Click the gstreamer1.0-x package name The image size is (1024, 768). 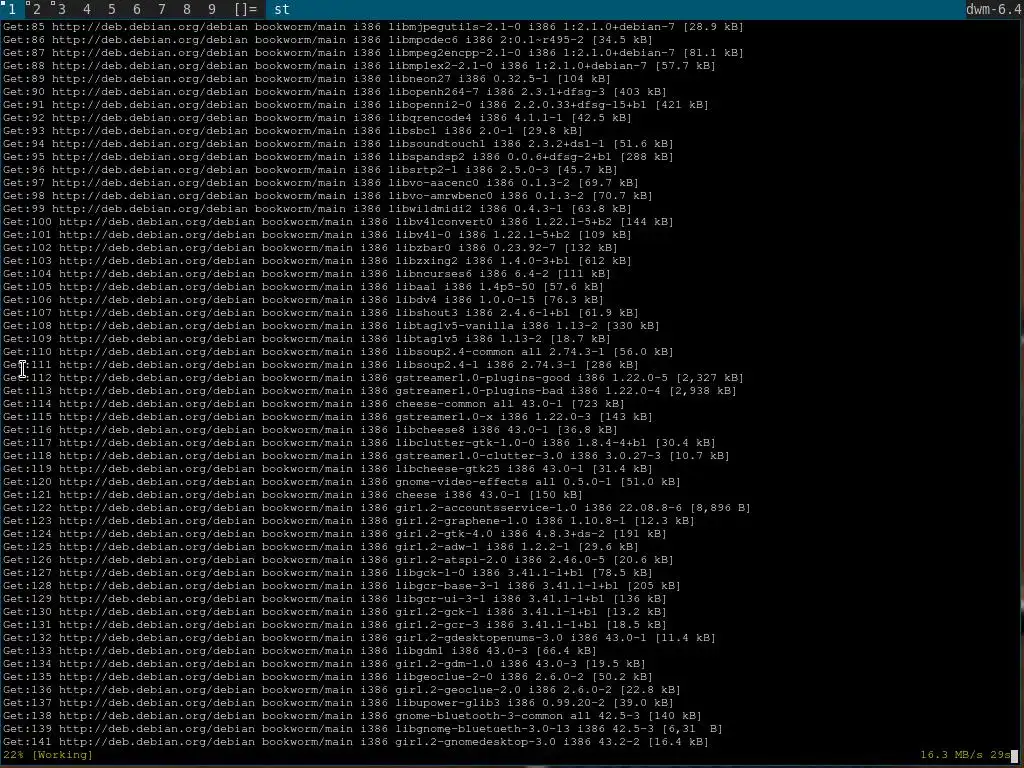point(444,417)
